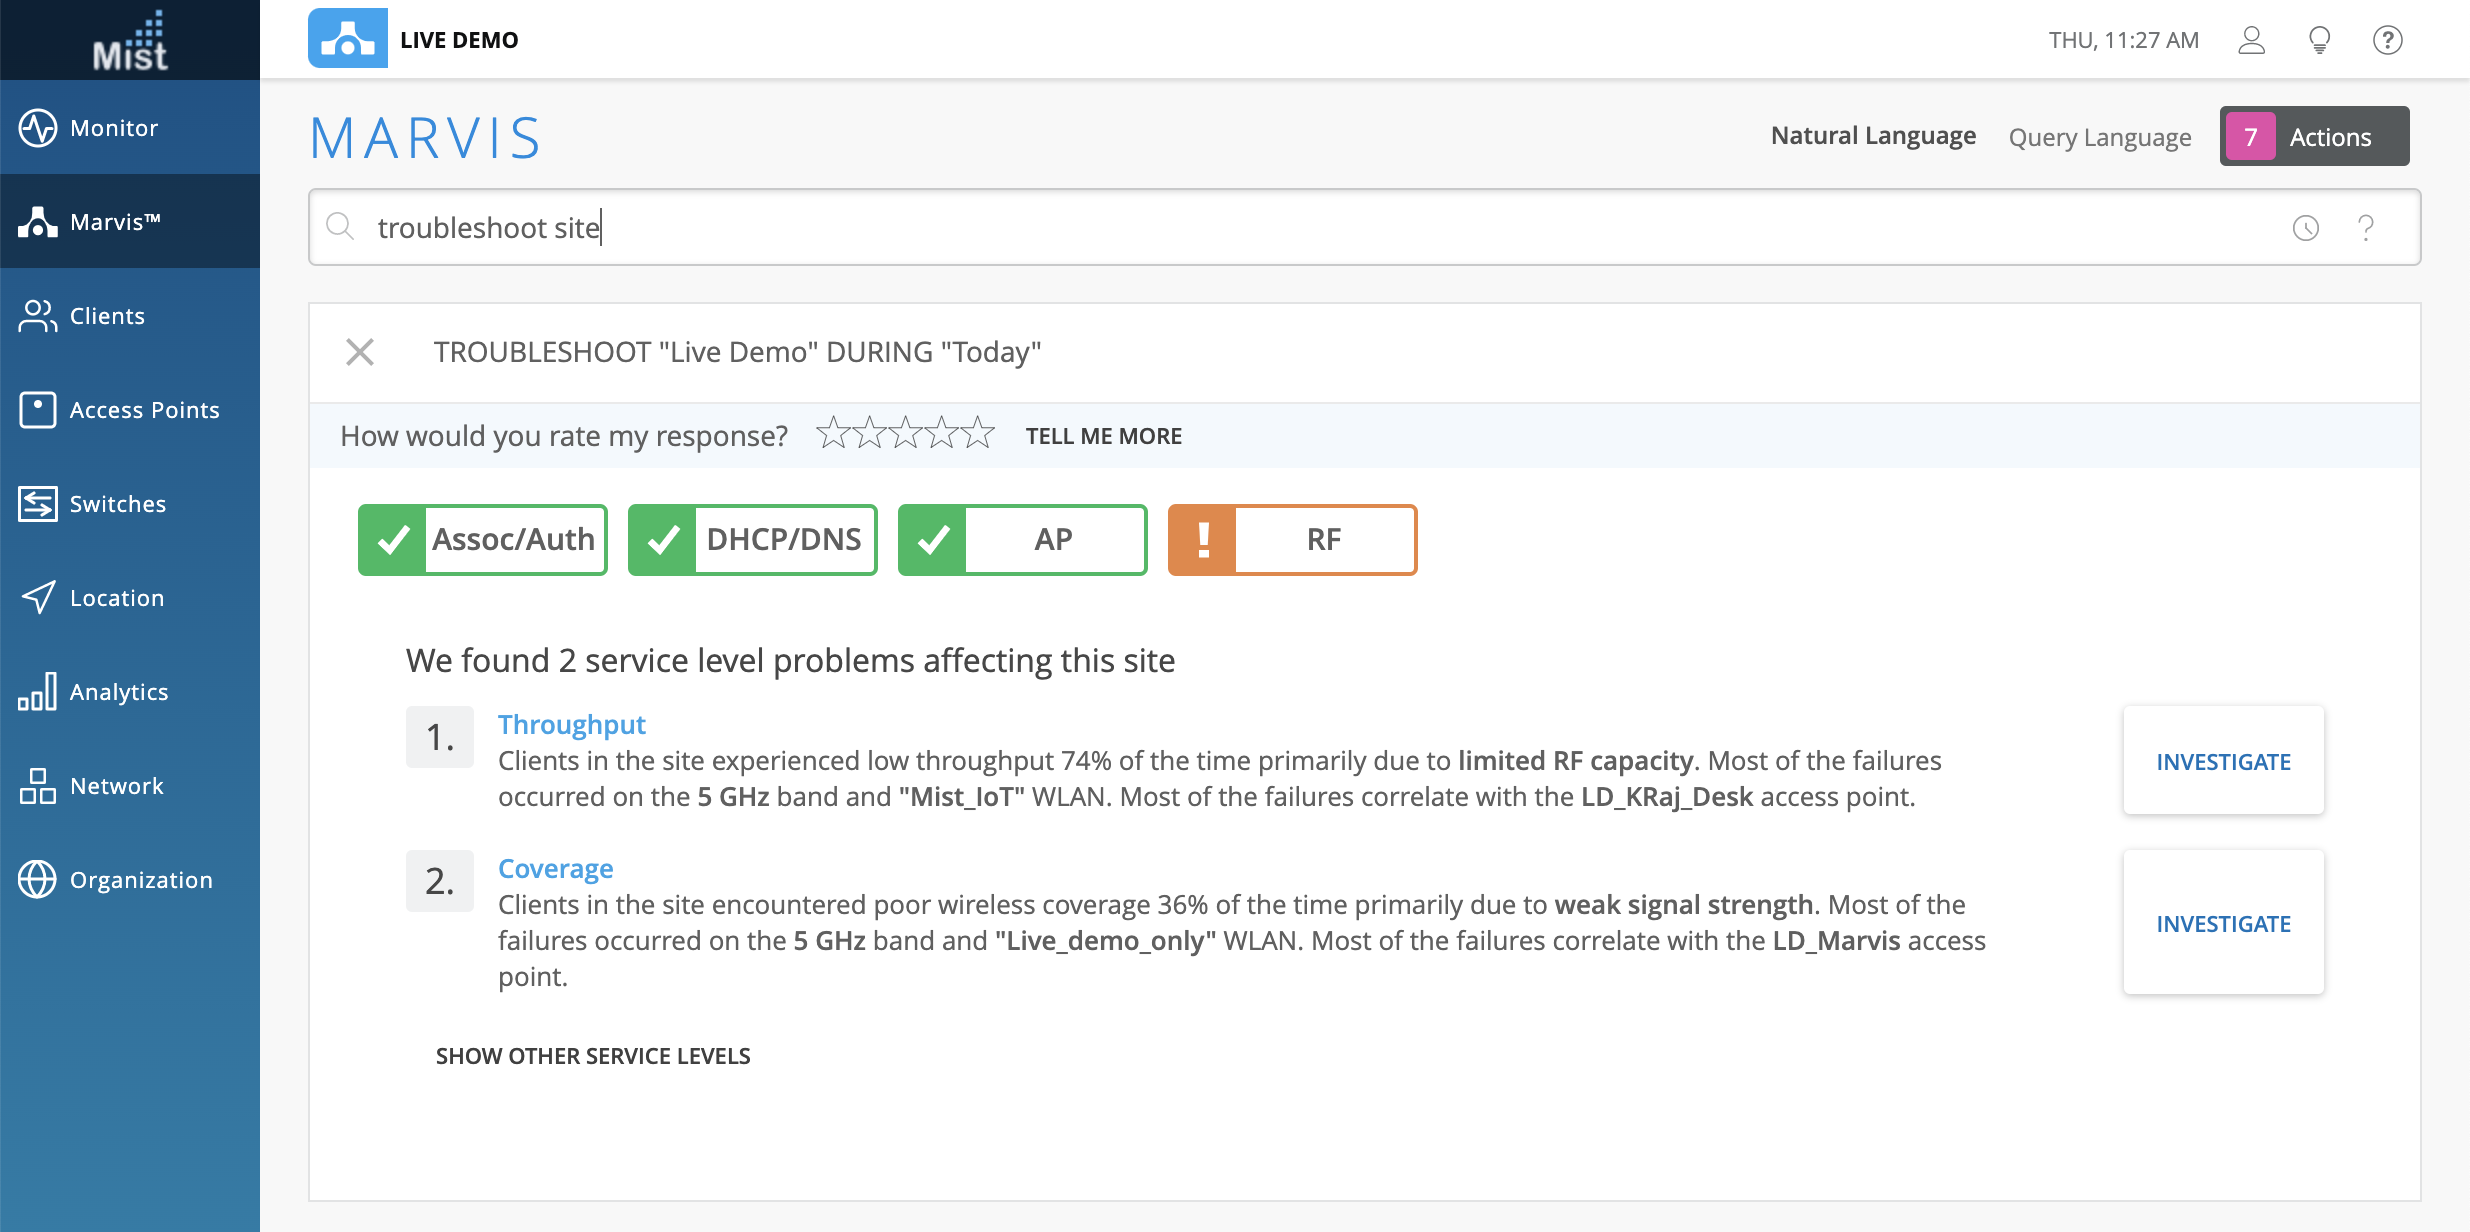Image resolution: width=2470 pixels, height=1232 pixels.
Task: Toggle the Assoc/Auth status filter
Action: coord(483,540)
